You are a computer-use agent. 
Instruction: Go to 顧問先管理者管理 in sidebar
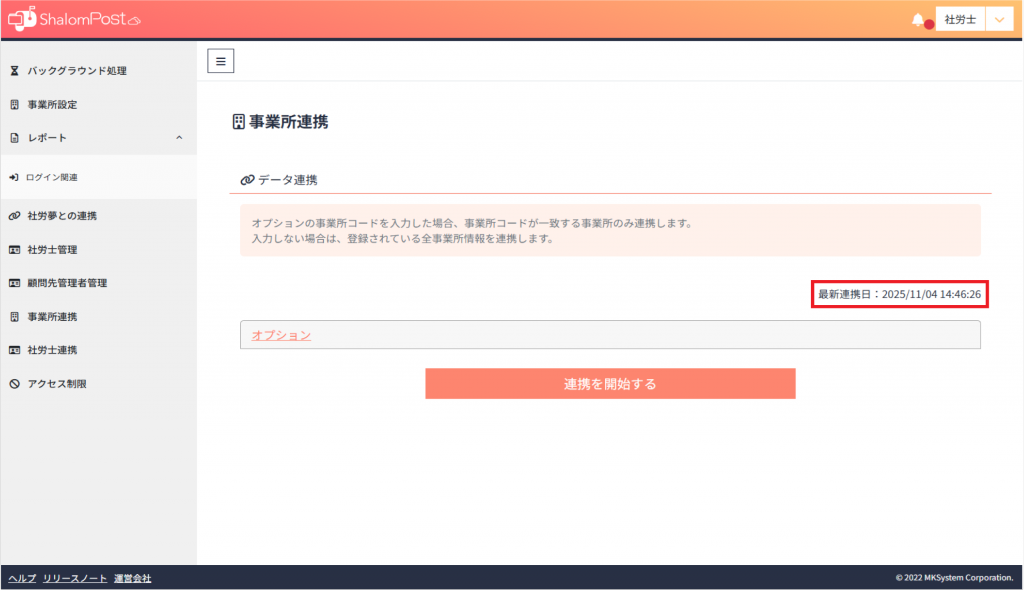[x=67, y=283]
